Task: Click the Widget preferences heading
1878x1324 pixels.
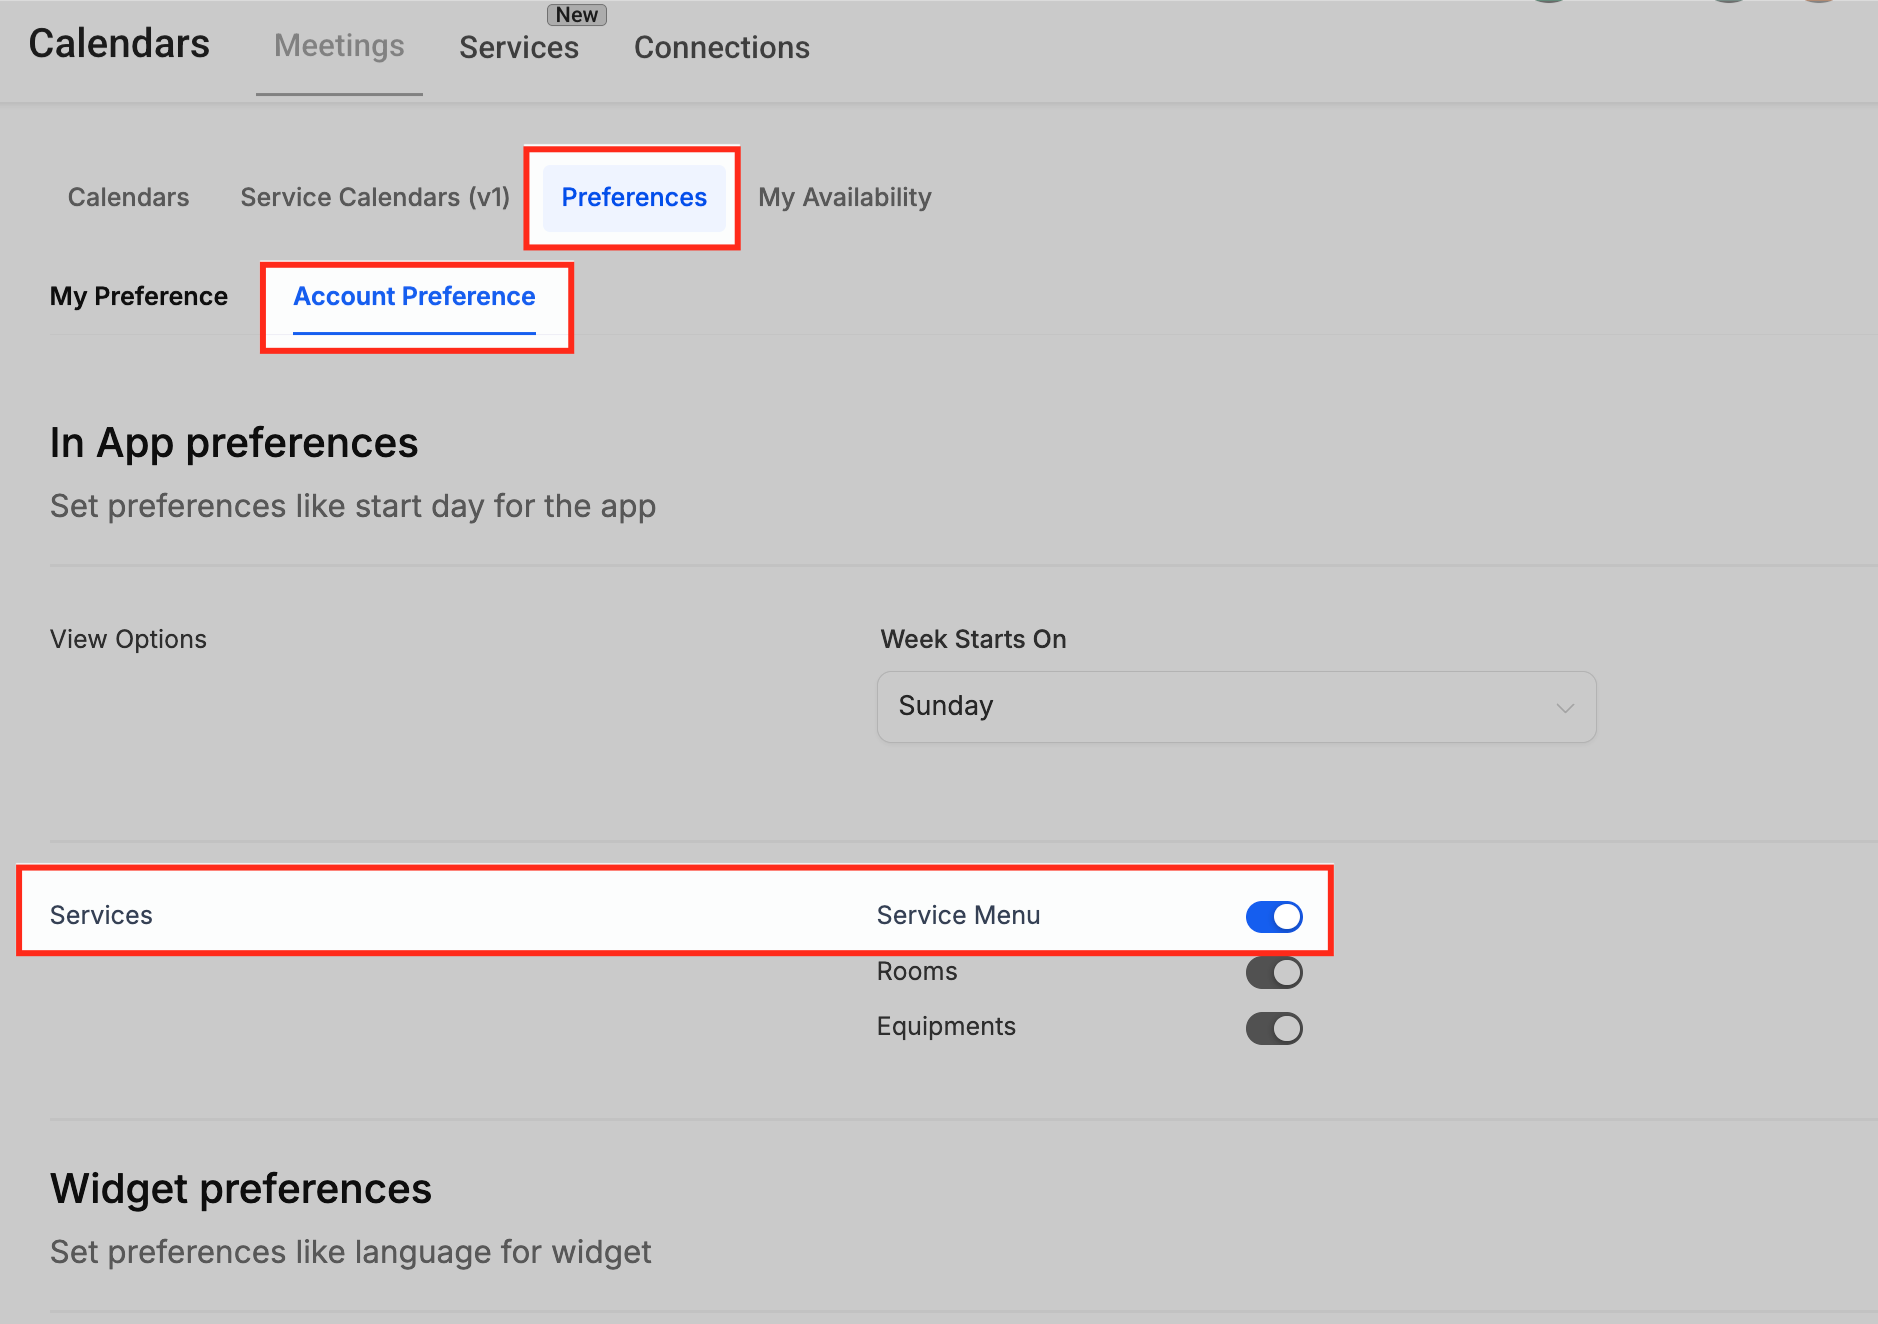Action: tap(241, 1189)
